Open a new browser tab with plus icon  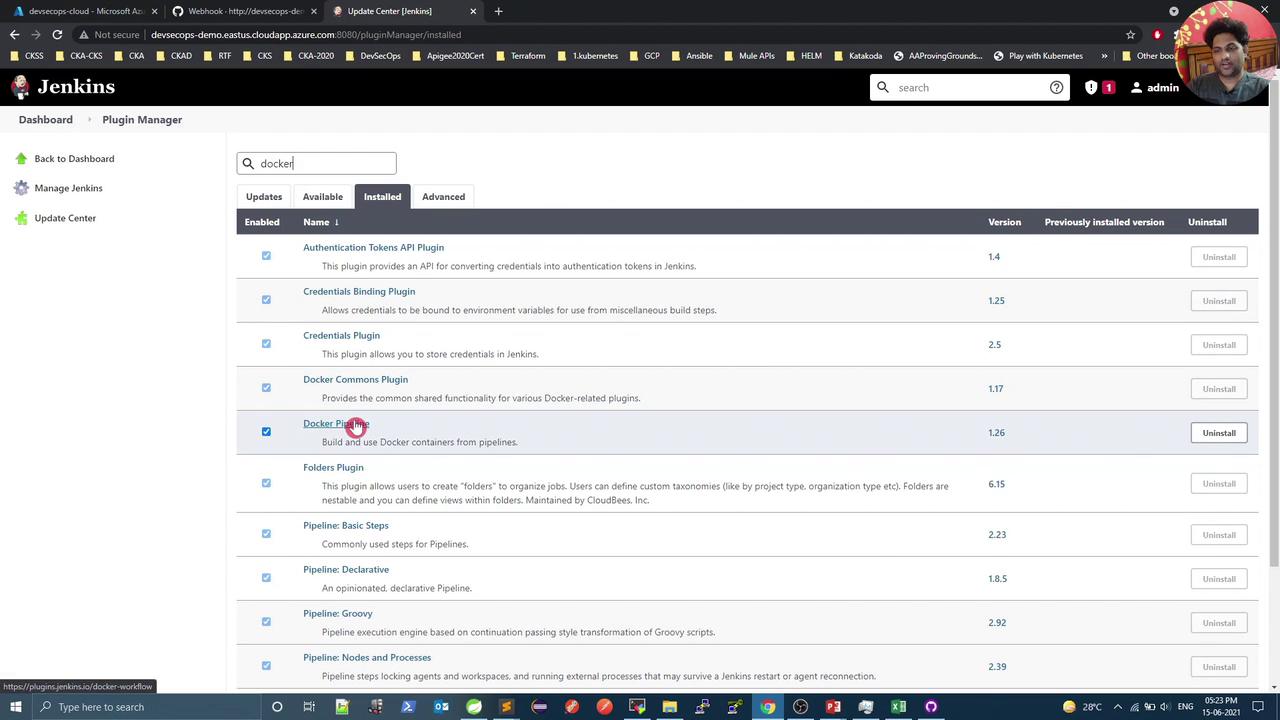coord(498,11)
